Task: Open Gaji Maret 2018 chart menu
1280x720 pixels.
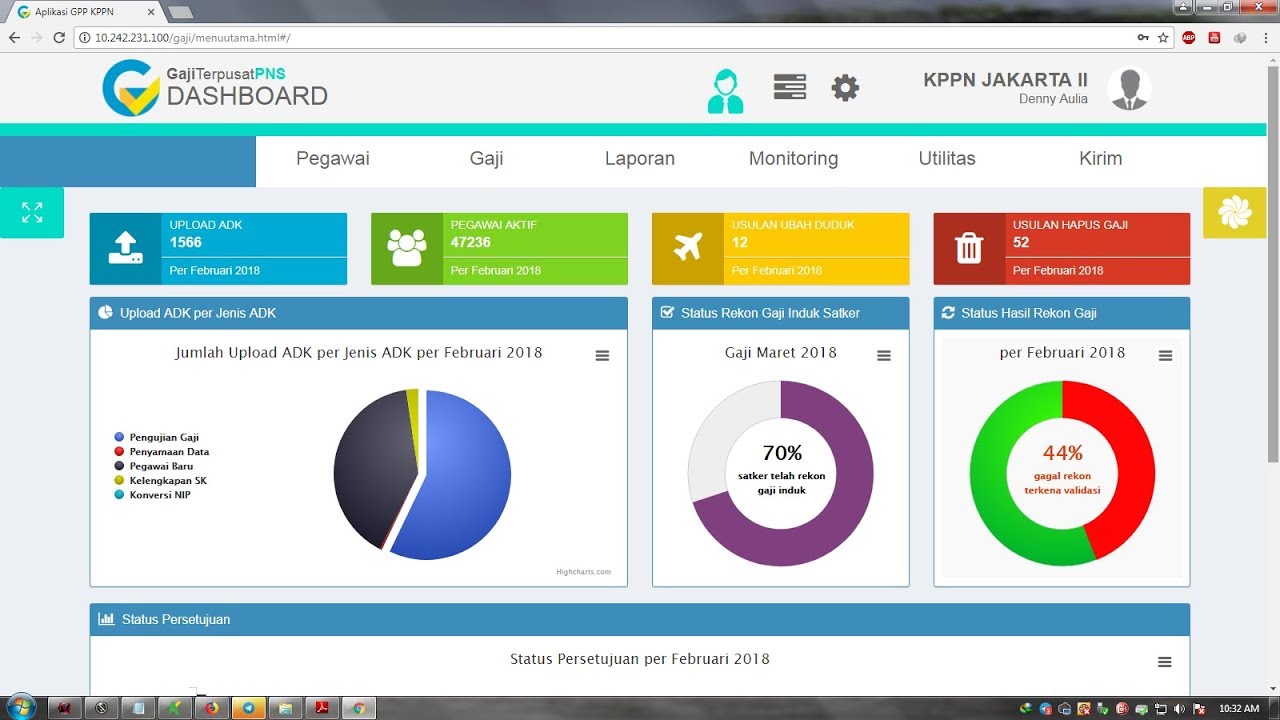Action: 884,356
